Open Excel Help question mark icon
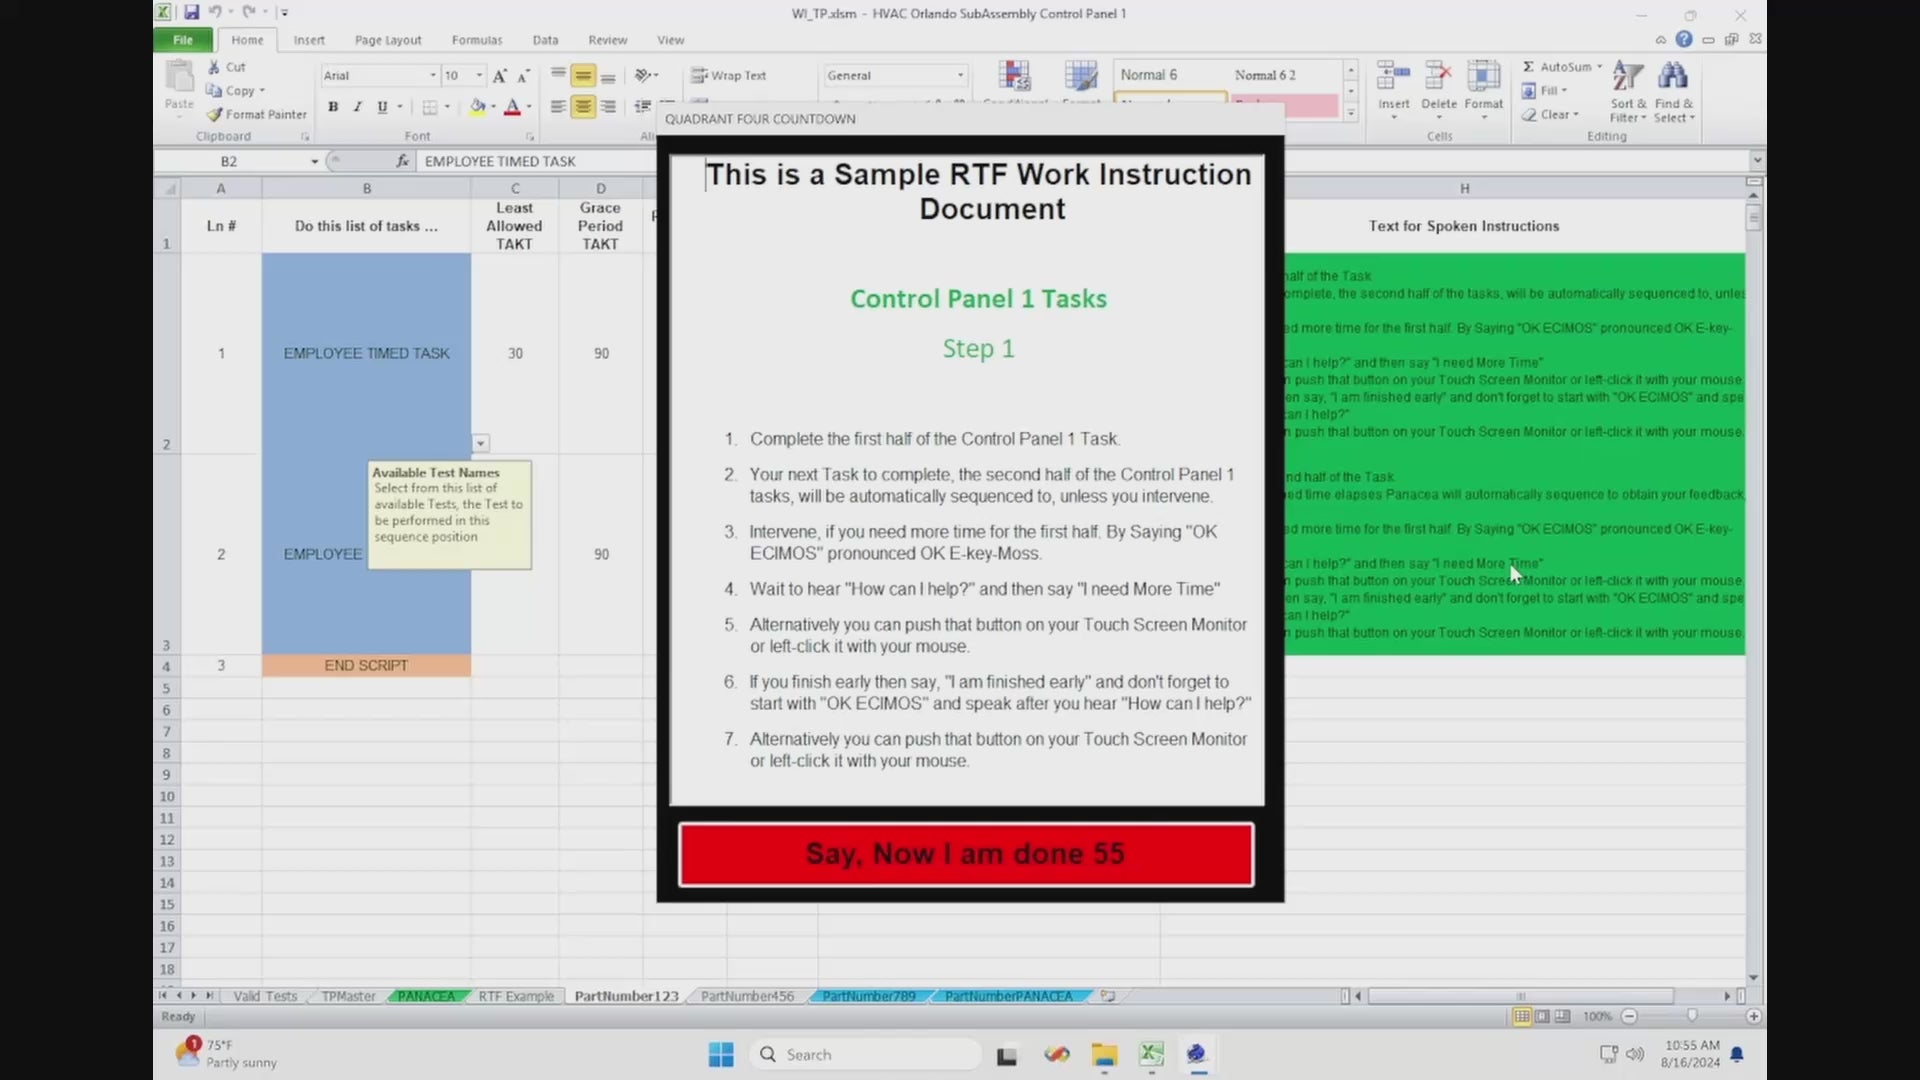Screen dimensions: 1920x1080 pos(1684,39)
